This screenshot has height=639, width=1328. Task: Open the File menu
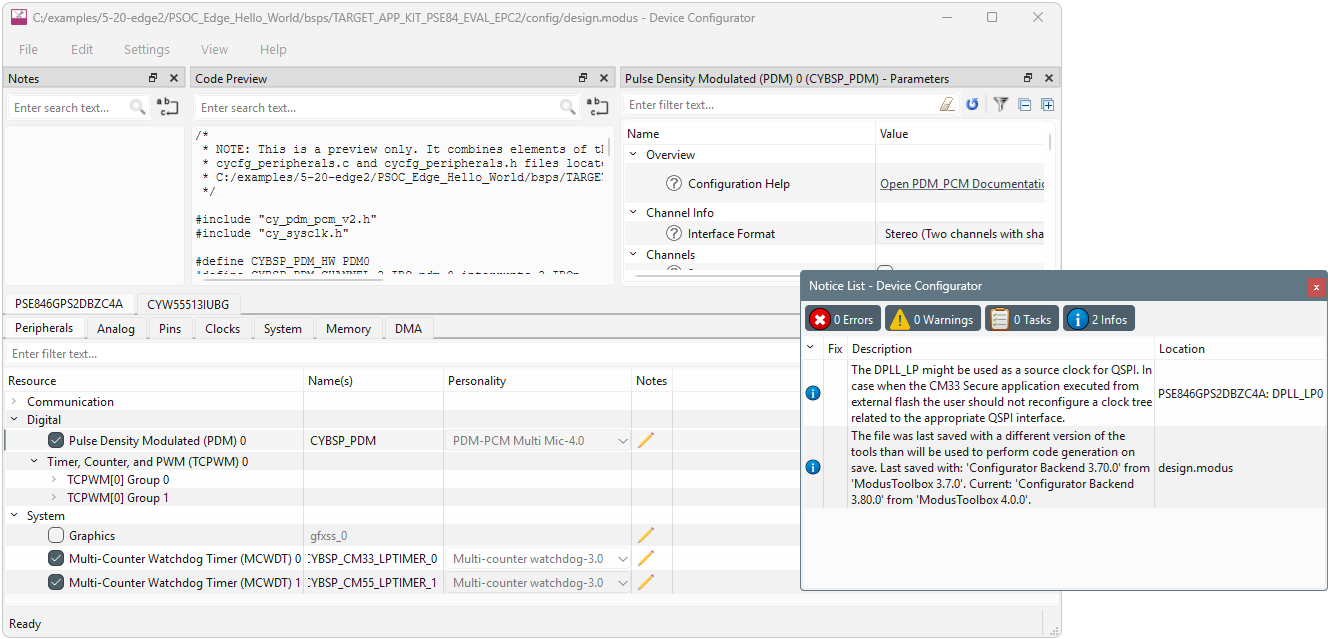click(x=28, y=49)
